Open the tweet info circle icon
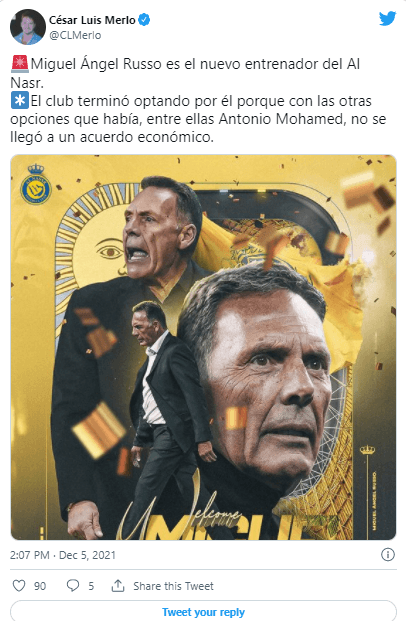The width and height of the screenshot is (406, 621). pyautogui.click(x=388, y=554)
